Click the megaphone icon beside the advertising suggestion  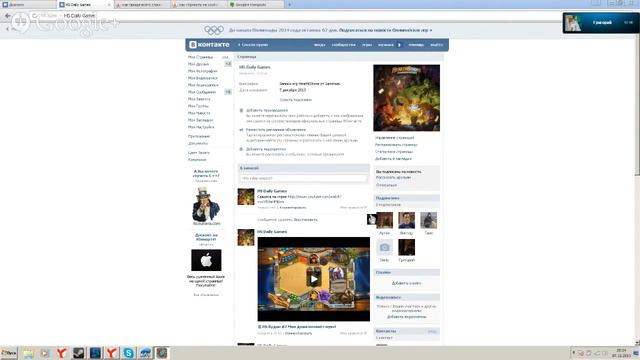point(241,130)
